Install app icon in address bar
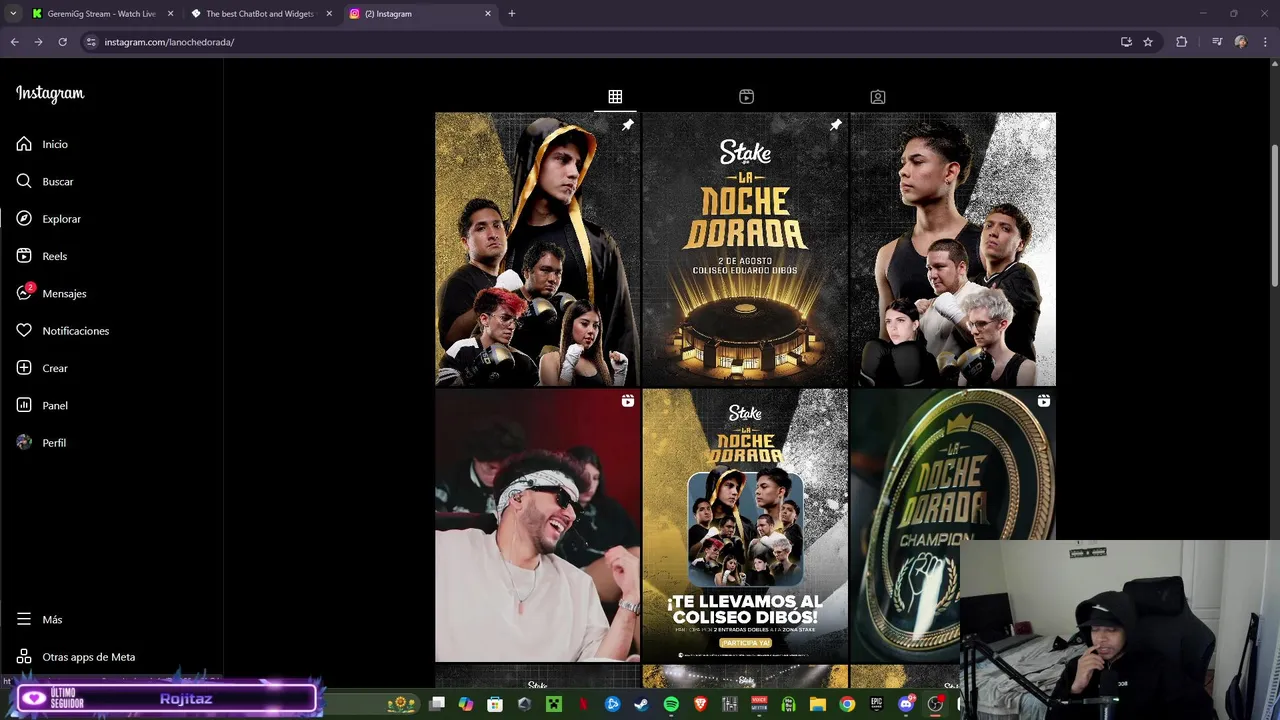 pyautogui.click(x=1126, y=42)
